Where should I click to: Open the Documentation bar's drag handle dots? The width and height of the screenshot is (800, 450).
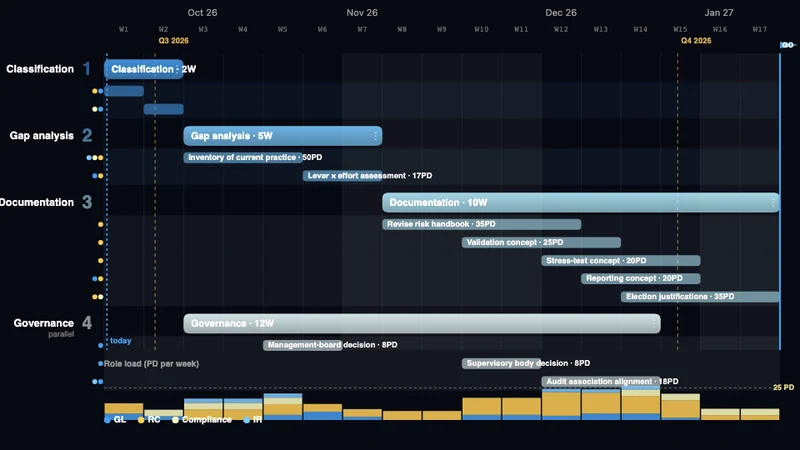773,203
